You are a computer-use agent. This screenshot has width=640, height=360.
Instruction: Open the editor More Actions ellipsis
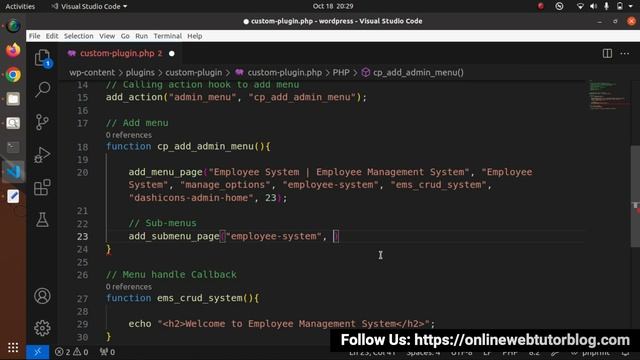[x=624, y=53]
